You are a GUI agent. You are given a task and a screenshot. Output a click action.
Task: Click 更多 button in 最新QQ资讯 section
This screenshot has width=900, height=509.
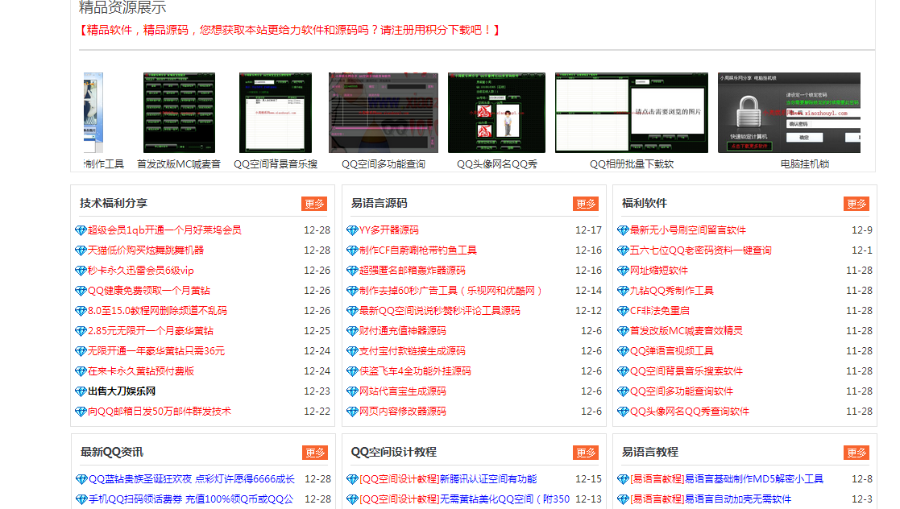(x=315, y=453)
